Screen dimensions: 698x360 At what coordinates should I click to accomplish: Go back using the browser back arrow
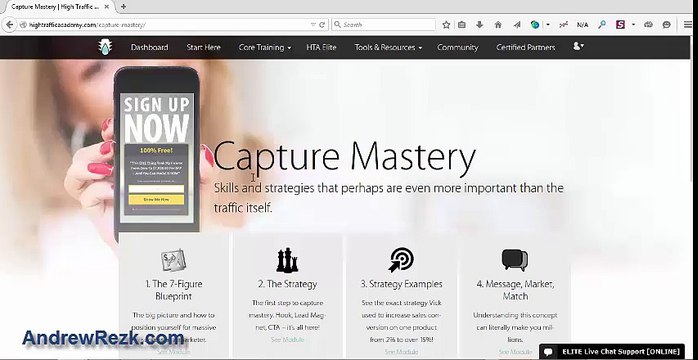coord(9,25)
